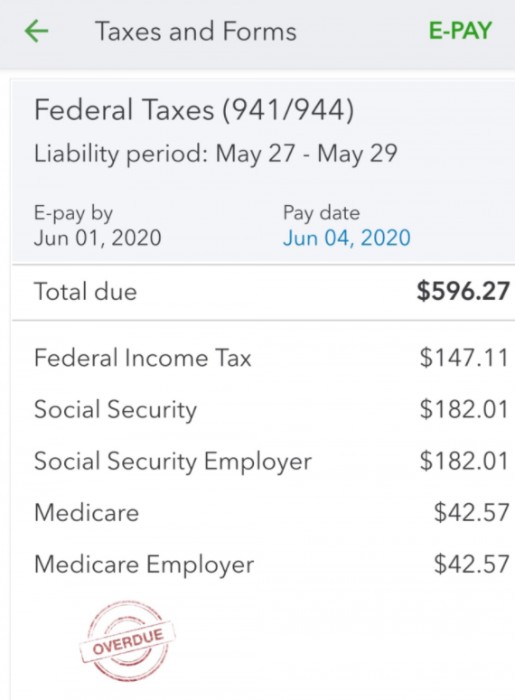Screen dimensions: 515x700
Task: Open the Jun 04, 2020 pay date link
Action: click(x=346, y=238)
